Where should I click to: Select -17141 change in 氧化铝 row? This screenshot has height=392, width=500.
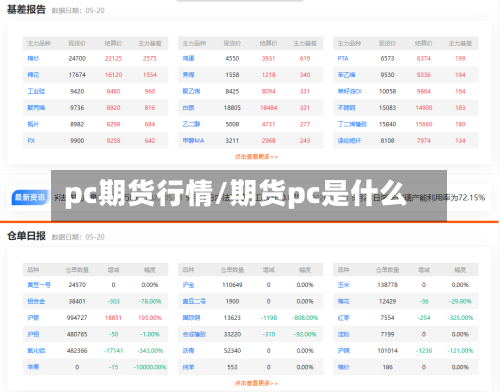[113, 351]
